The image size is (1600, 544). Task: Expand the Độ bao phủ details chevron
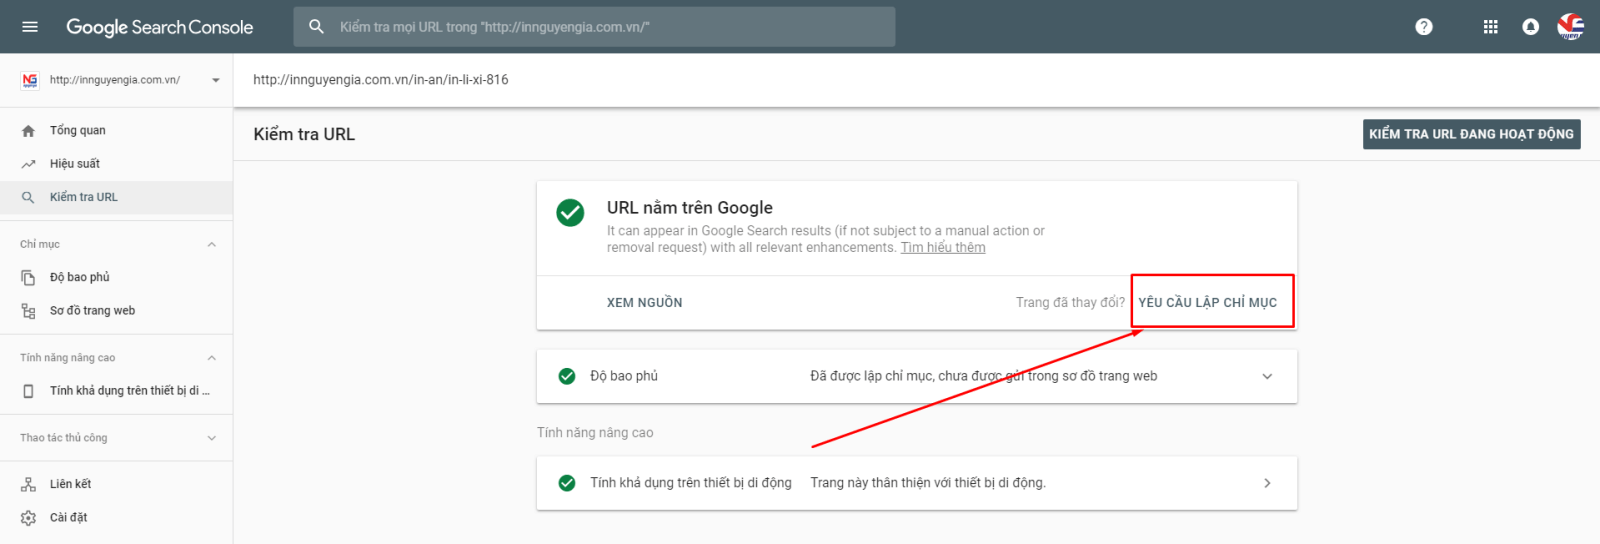[x=1267, y=376]
